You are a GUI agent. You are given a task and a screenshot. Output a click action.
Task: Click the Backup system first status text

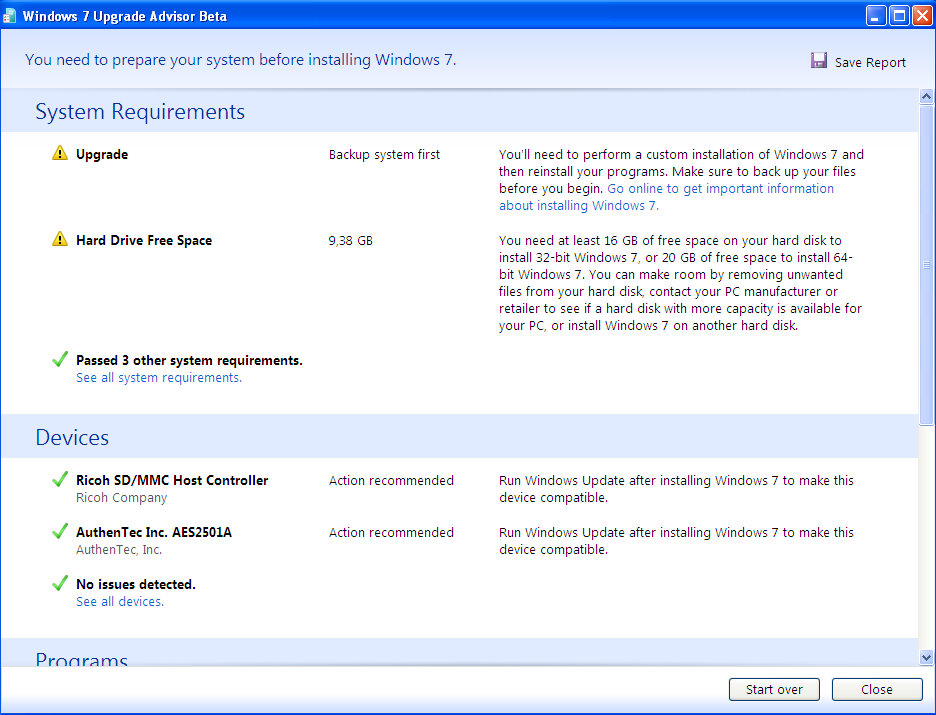384,155
